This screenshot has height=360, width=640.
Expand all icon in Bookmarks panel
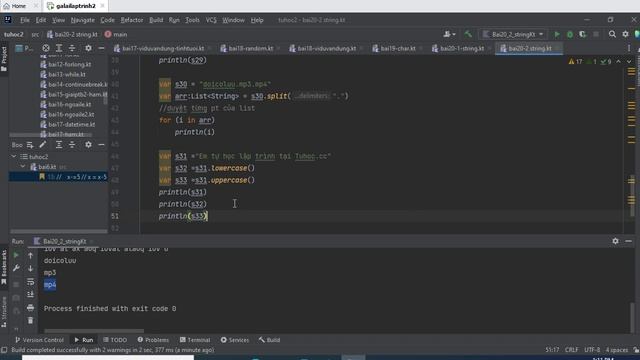59,145
